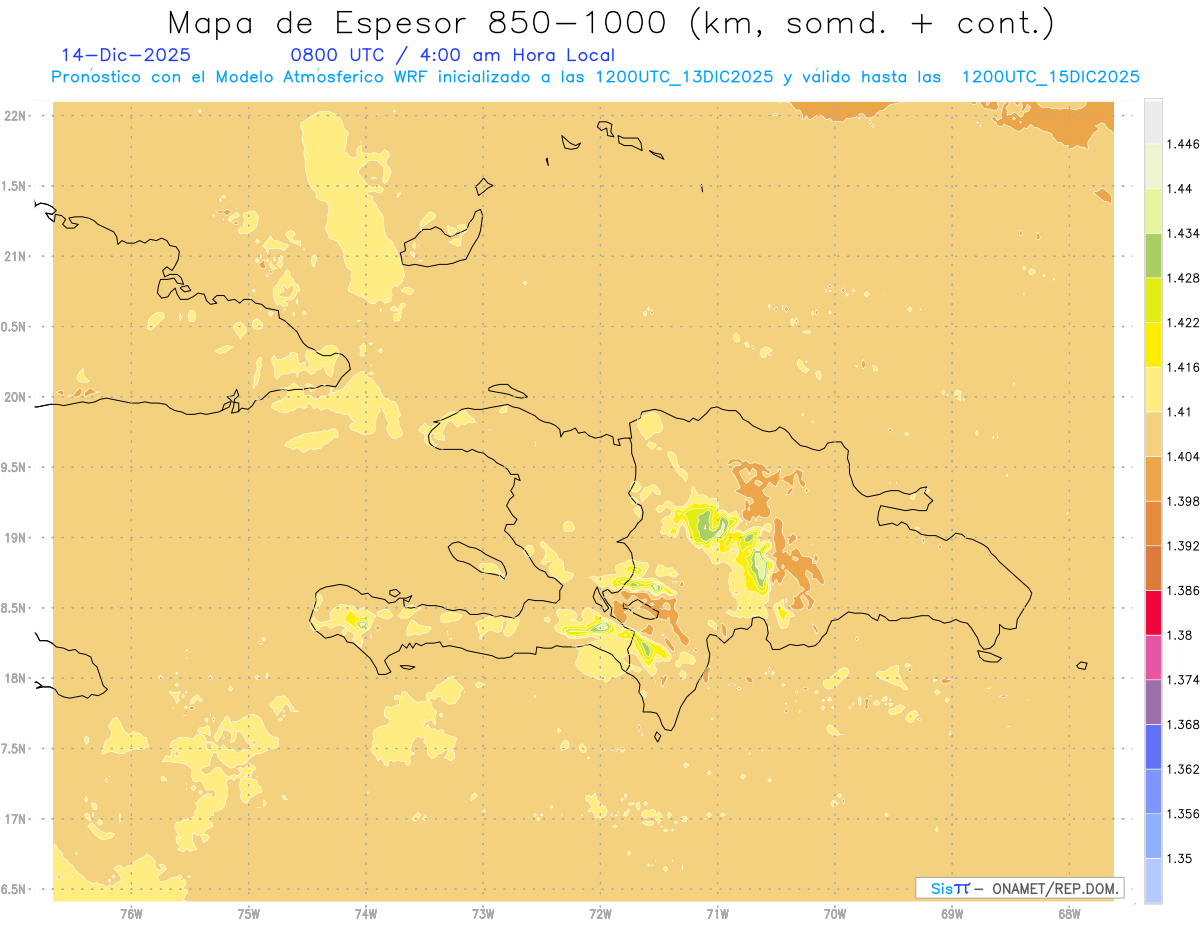The width and height of the screenshot is (1200, 927).
Task: Click the latitude label "17N"
Action: [16, 819]
